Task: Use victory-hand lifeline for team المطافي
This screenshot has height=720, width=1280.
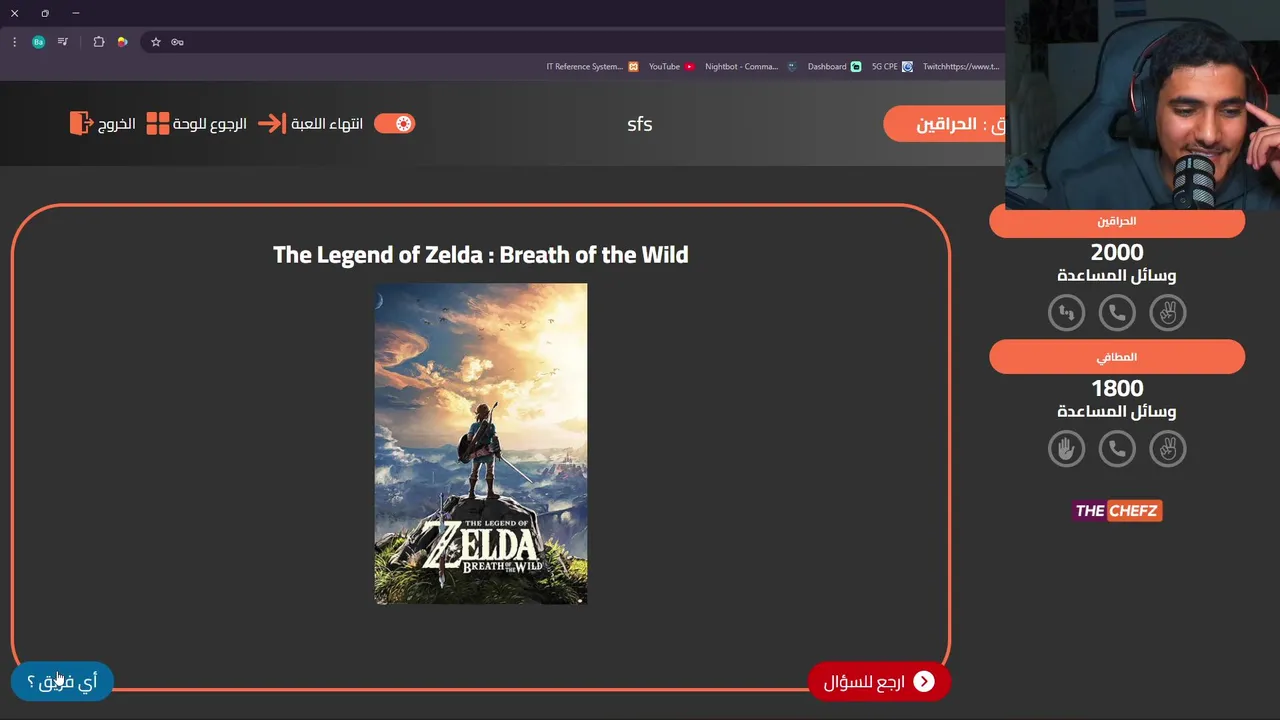Action: [1168, 449]
